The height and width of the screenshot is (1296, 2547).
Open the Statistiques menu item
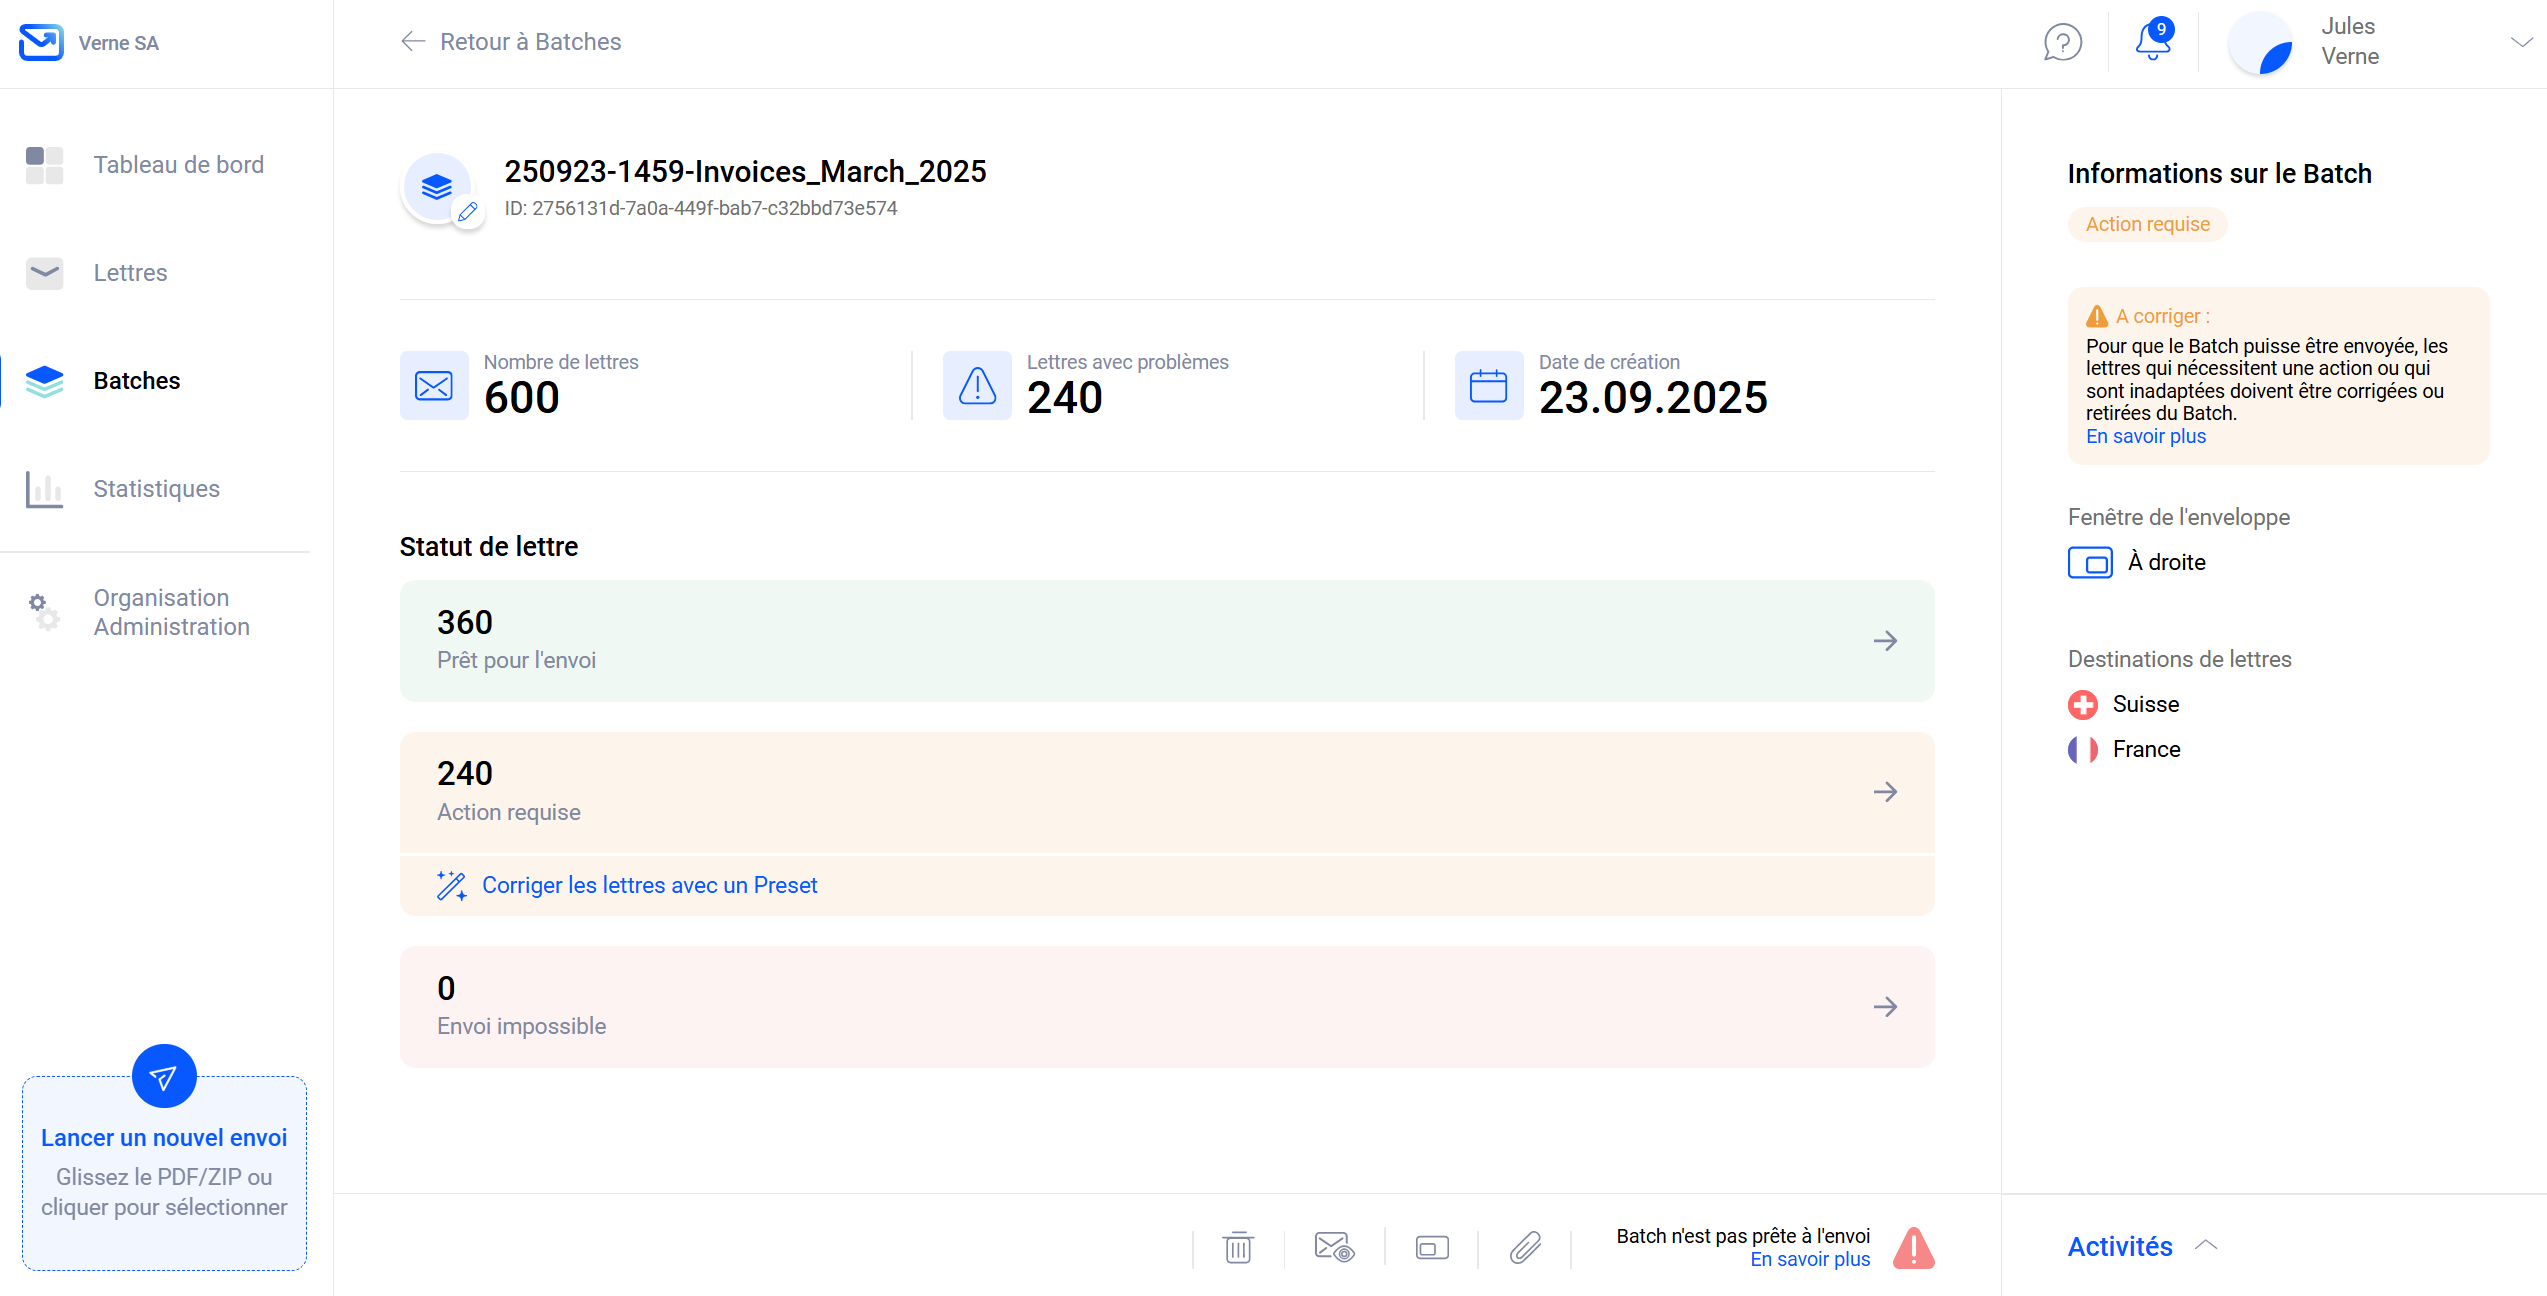(156, 489)
